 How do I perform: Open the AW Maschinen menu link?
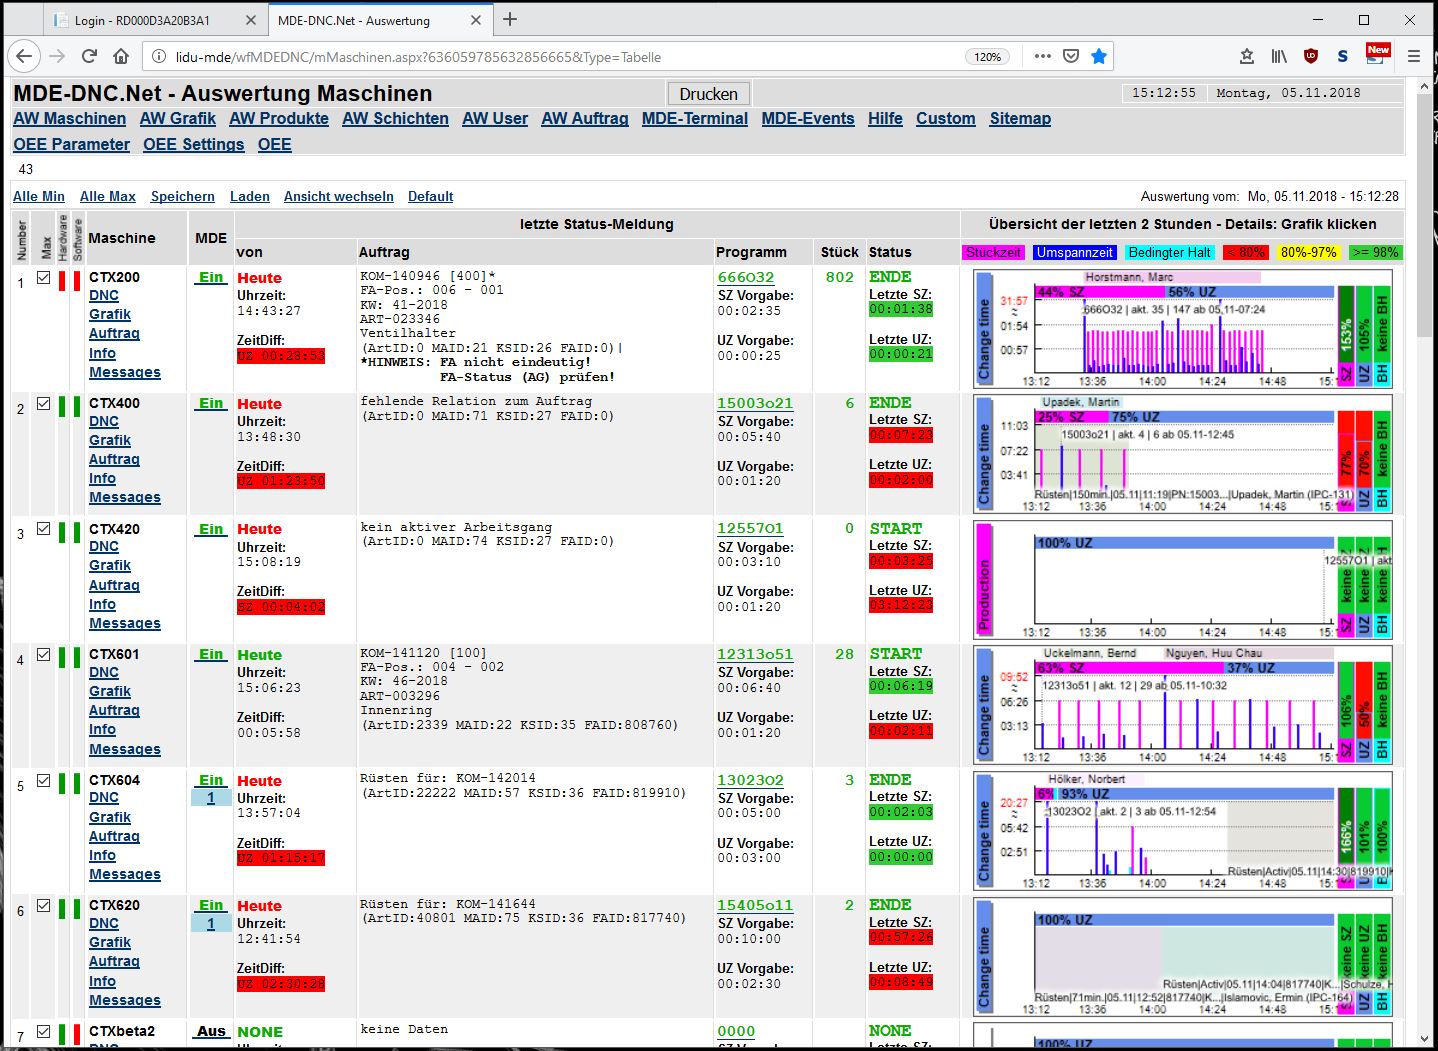coord(69,118)
